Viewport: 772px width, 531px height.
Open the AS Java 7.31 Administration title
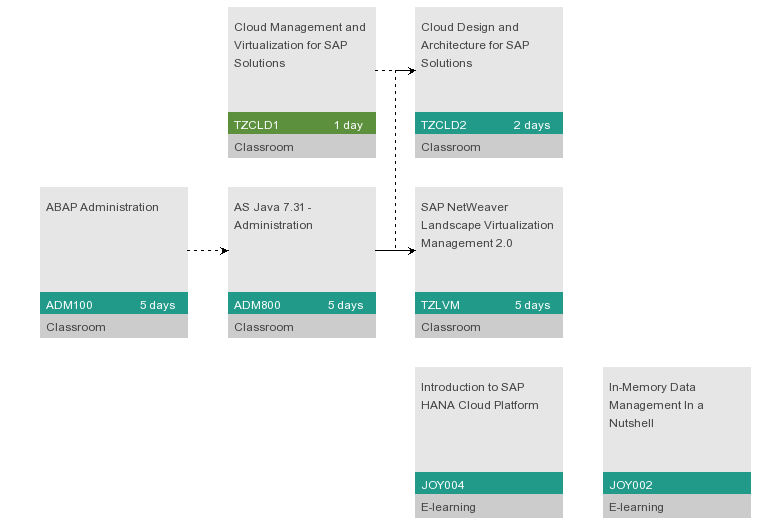[x=273, y=216]
